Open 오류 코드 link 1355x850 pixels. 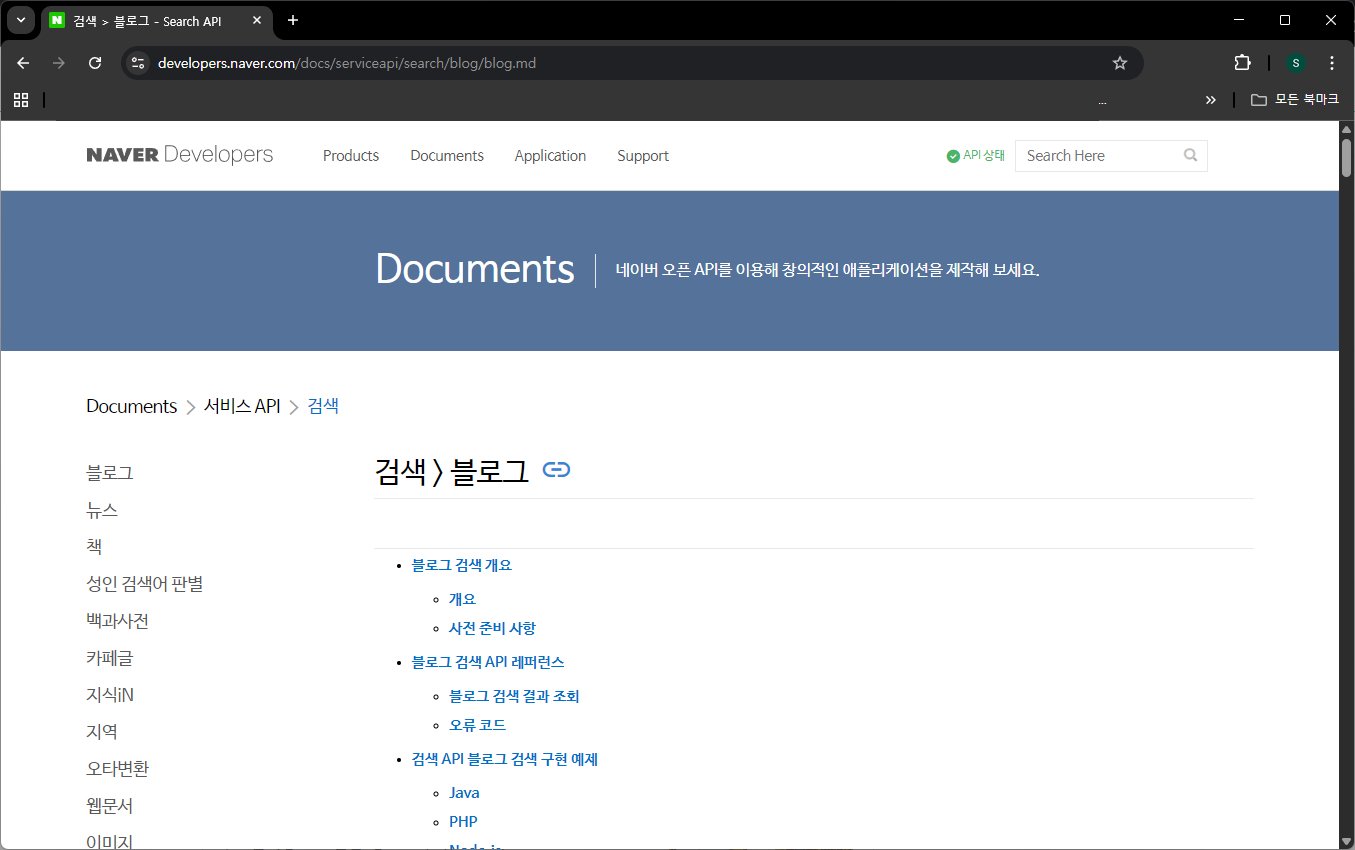(x=477, y=725)
